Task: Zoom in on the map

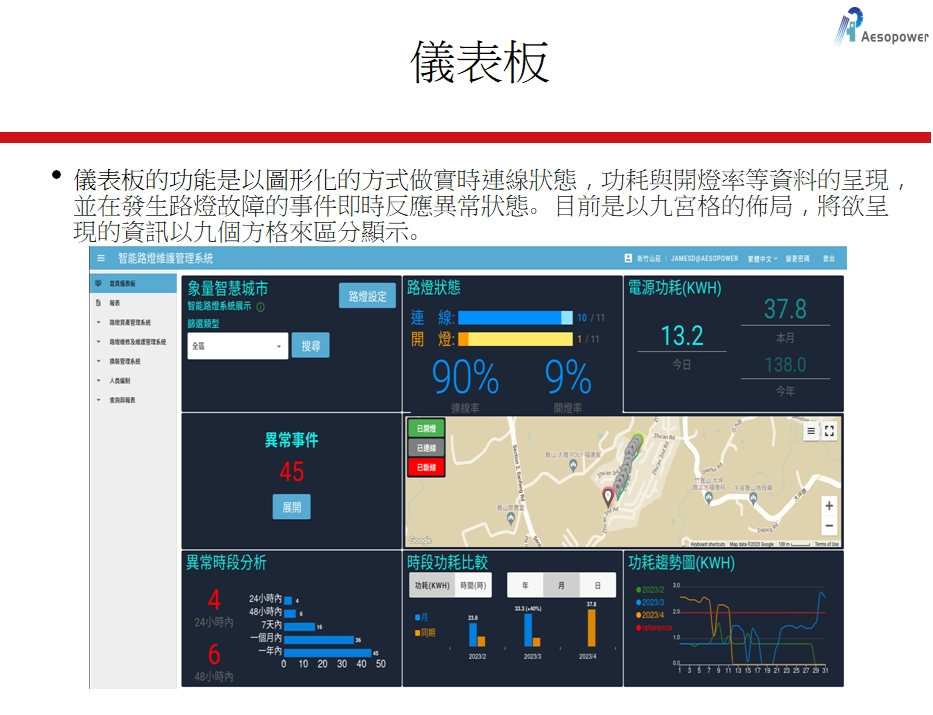Action: pos(829,506)
